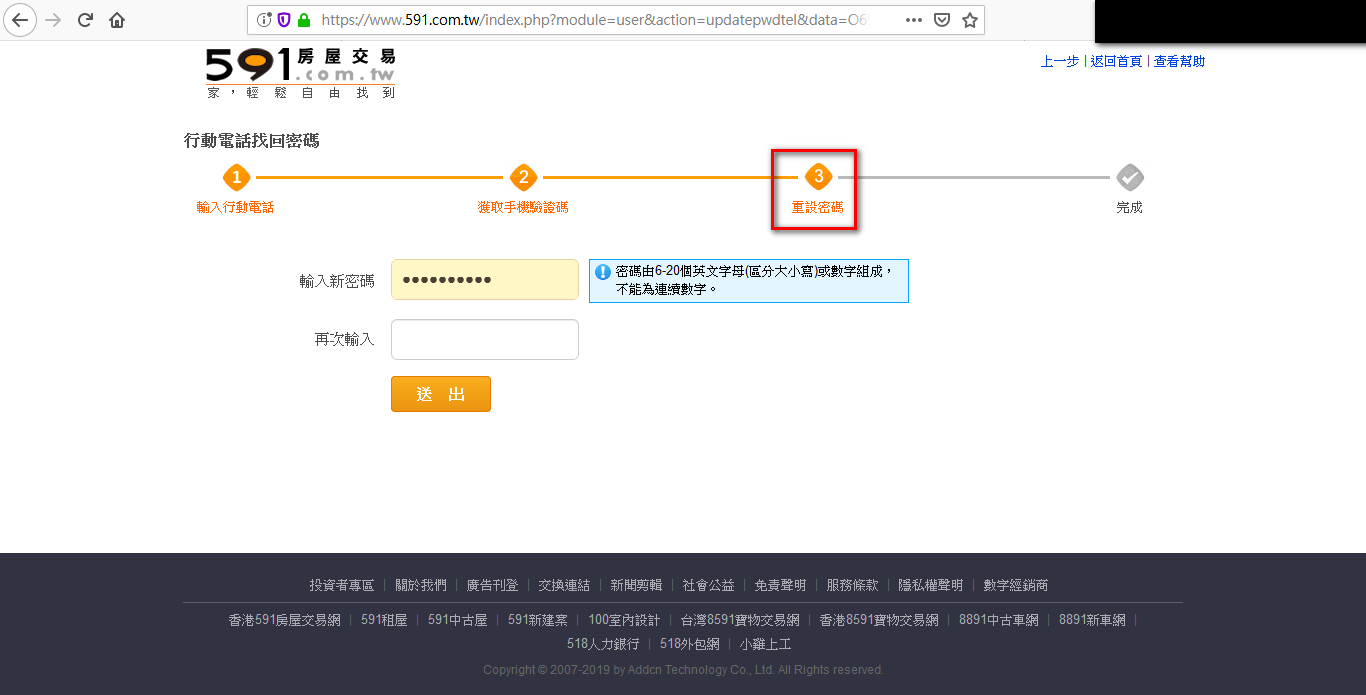Click the browser forward arrow
Screen dimensions: 1366x695
click(x=53, y=20)
